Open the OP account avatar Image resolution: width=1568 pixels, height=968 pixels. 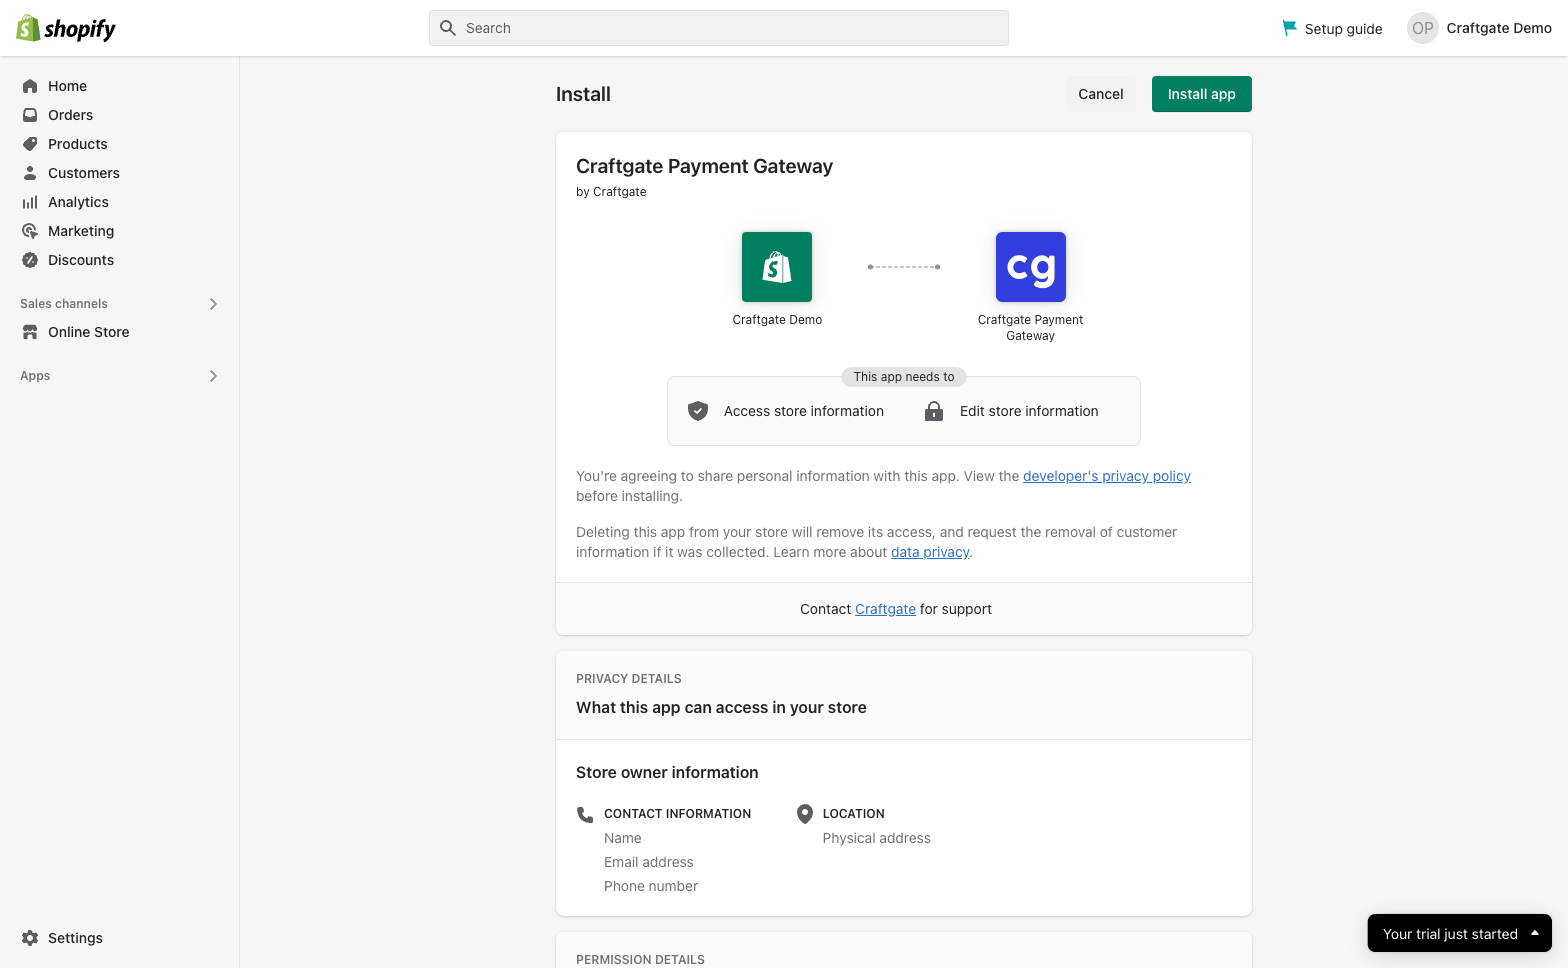point(1422,28)
